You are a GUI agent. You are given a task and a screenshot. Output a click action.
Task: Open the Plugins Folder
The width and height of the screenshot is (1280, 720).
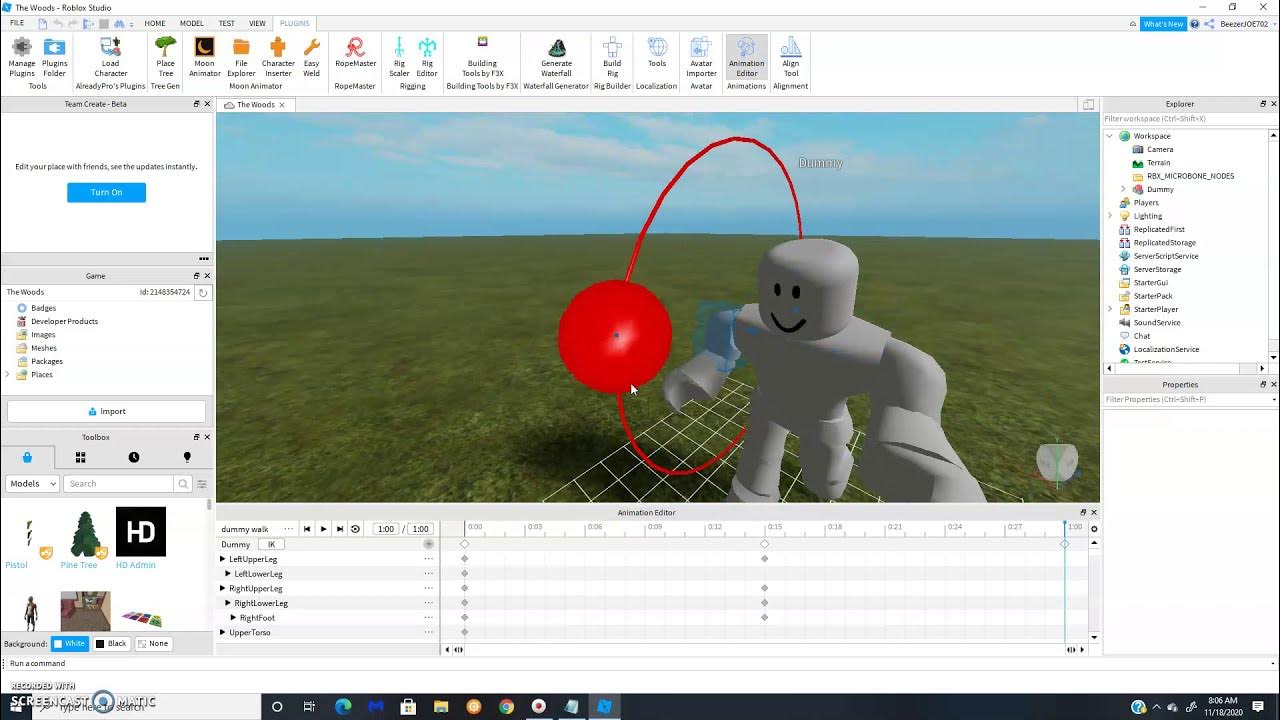point(55,57)
